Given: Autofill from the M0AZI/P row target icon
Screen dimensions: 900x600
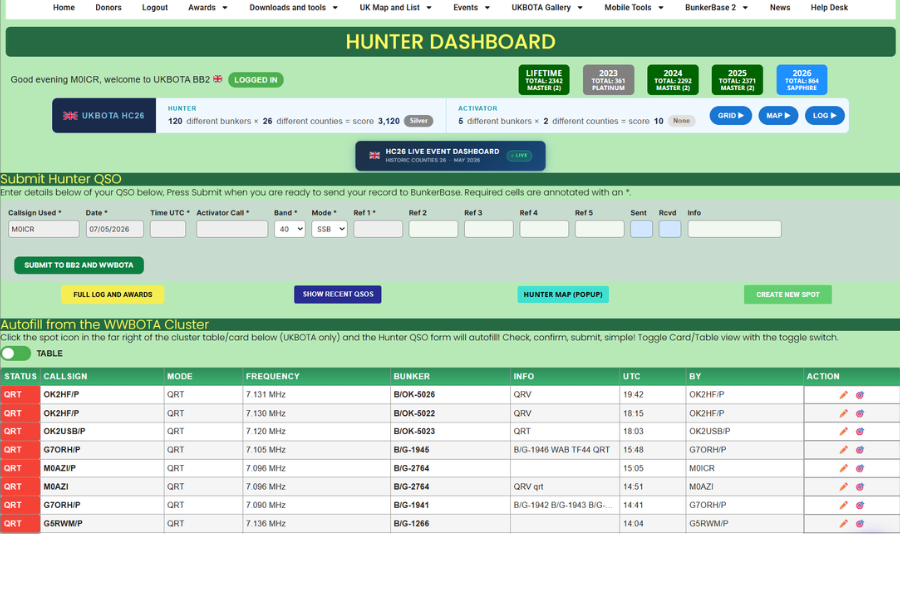Looking at the screenshot, I should (860, 469).
